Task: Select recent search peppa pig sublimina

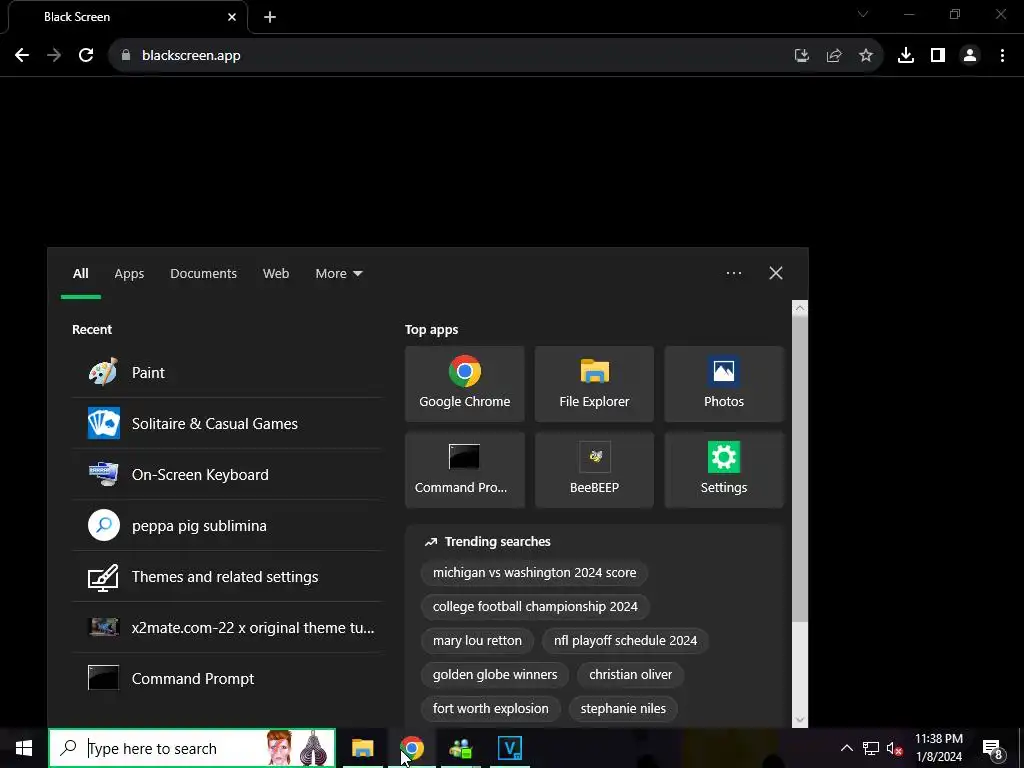Action: click(227, 526)
